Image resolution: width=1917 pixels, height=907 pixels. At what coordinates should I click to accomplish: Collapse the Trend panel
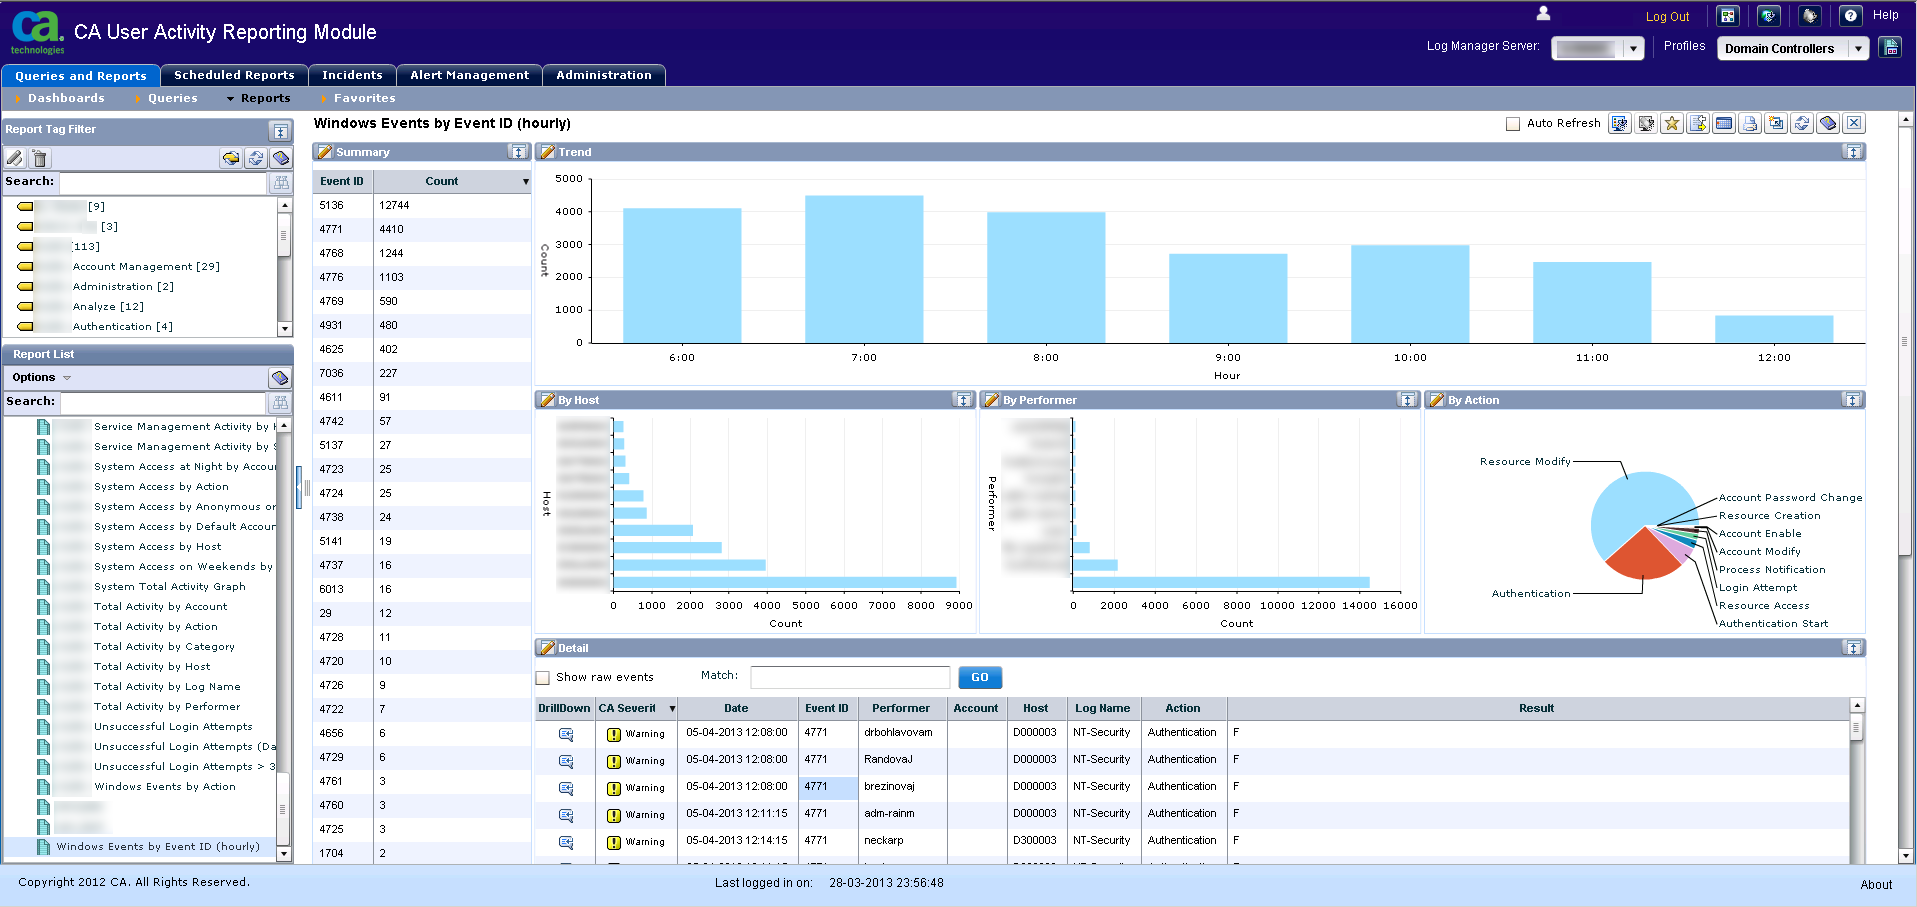pos(1853,152)
